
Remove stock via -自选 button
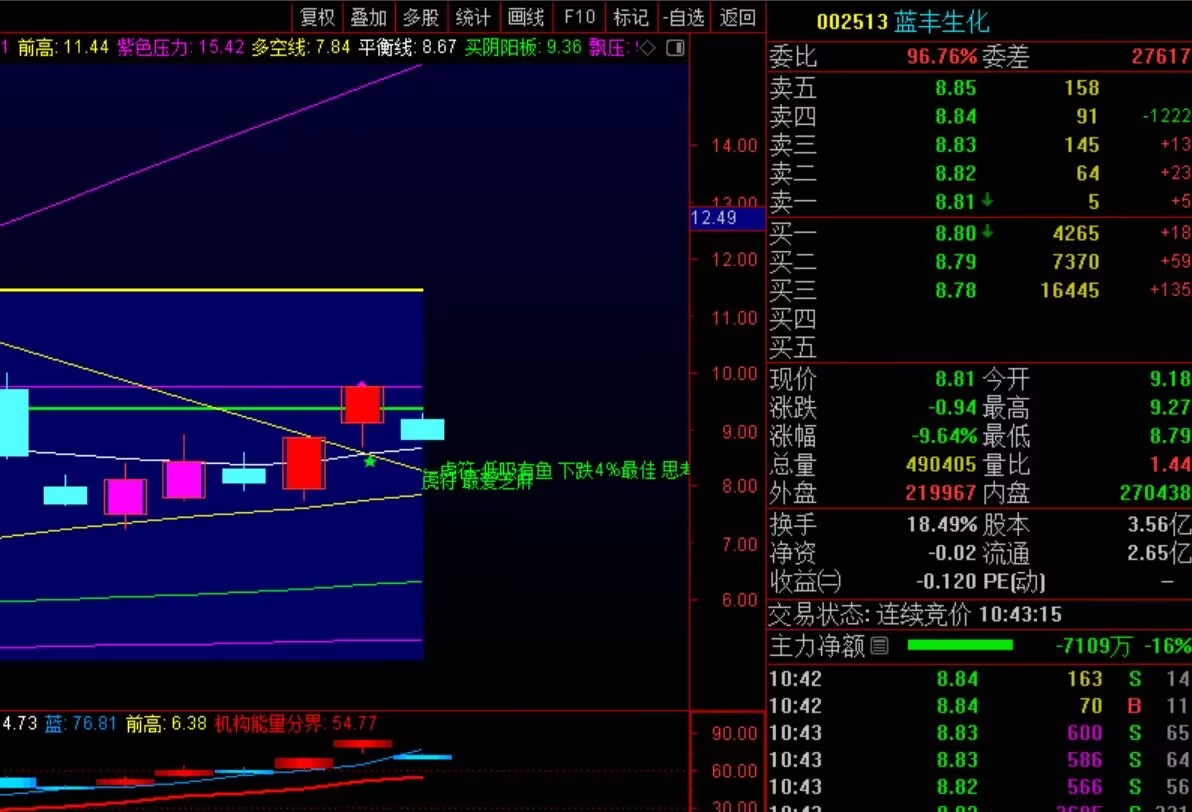[x=683, y=17]
